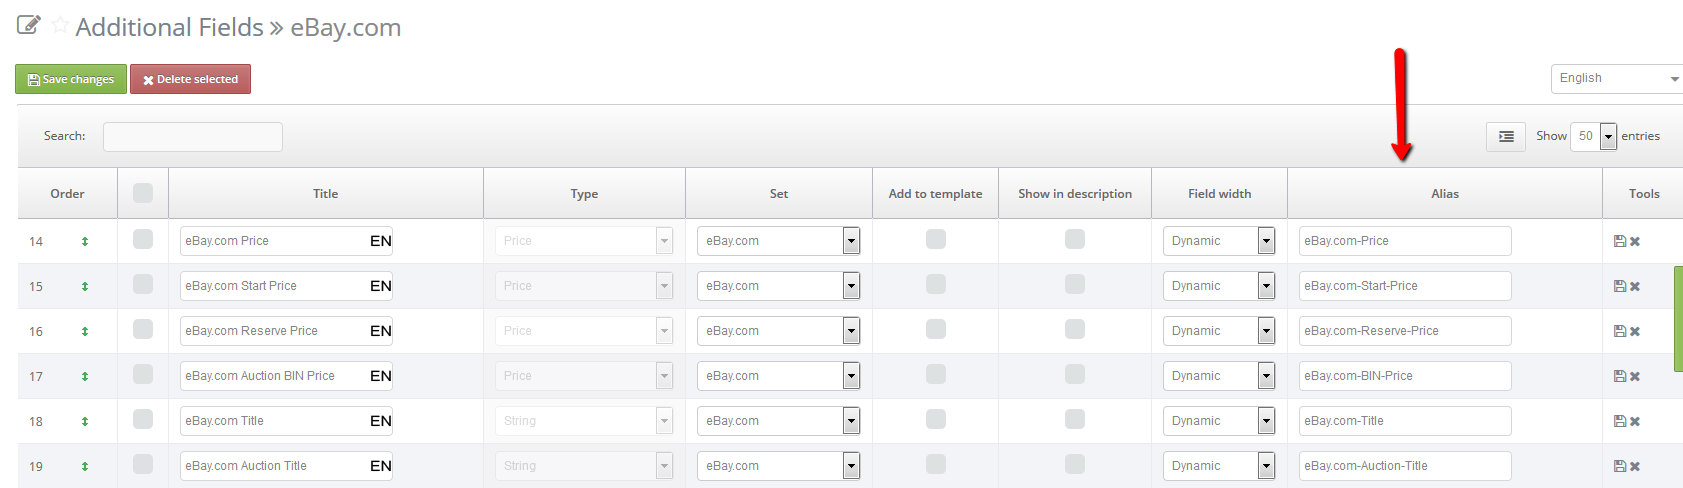Delete the eBay.com Title row
The height and width of the screenshot is (488, 1683).
[1635, 421]
